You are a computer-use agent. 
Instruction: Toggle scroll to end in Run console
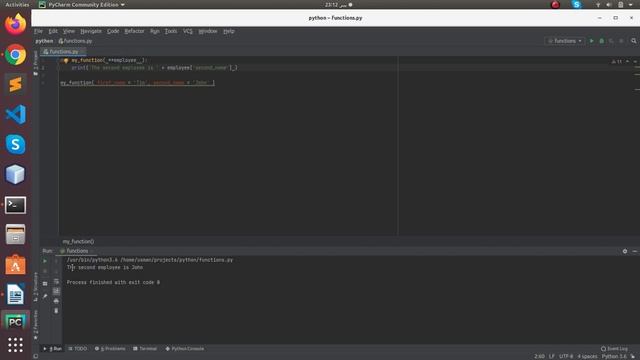pos(56,291)
